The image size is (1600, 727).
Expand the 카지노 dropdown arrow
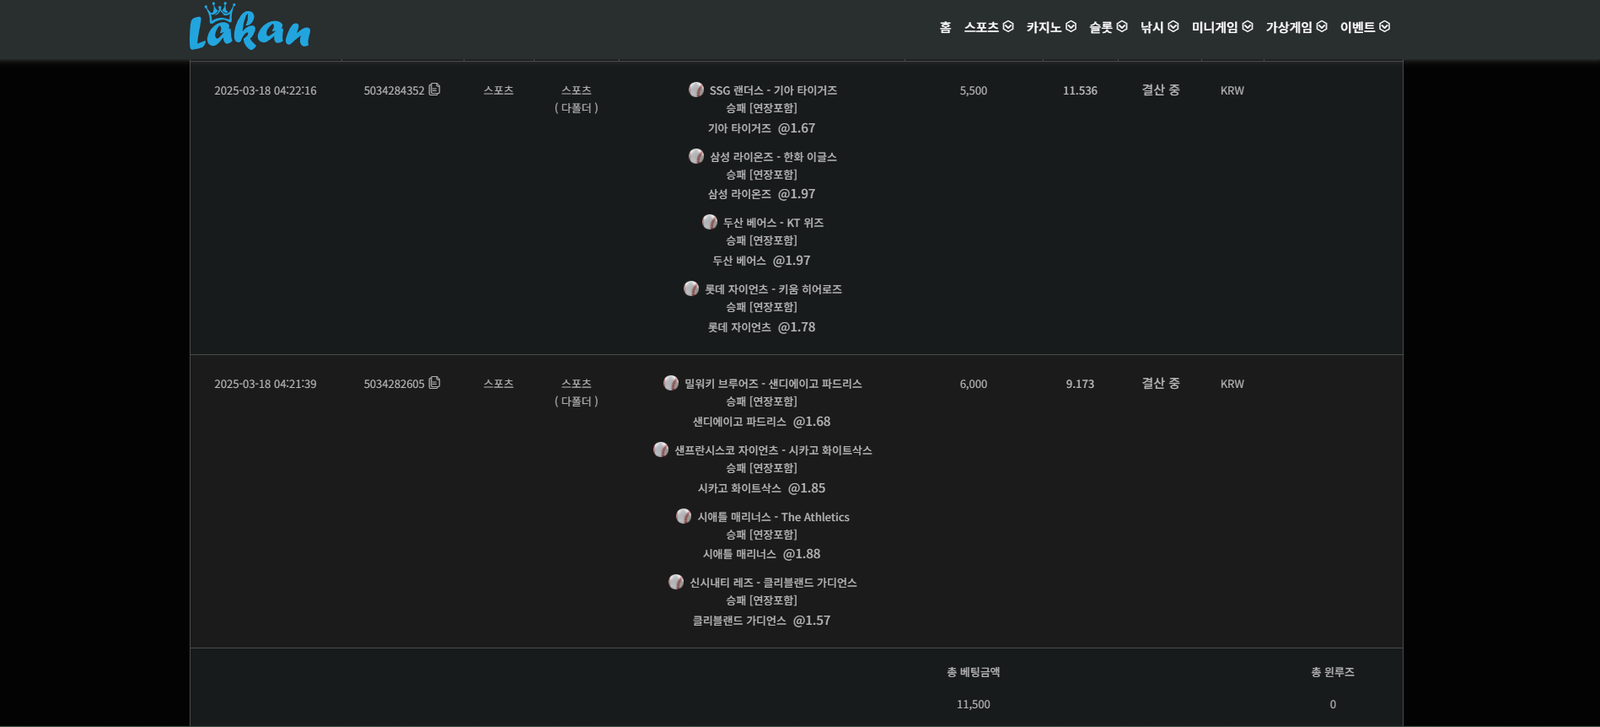(1071, 27)
